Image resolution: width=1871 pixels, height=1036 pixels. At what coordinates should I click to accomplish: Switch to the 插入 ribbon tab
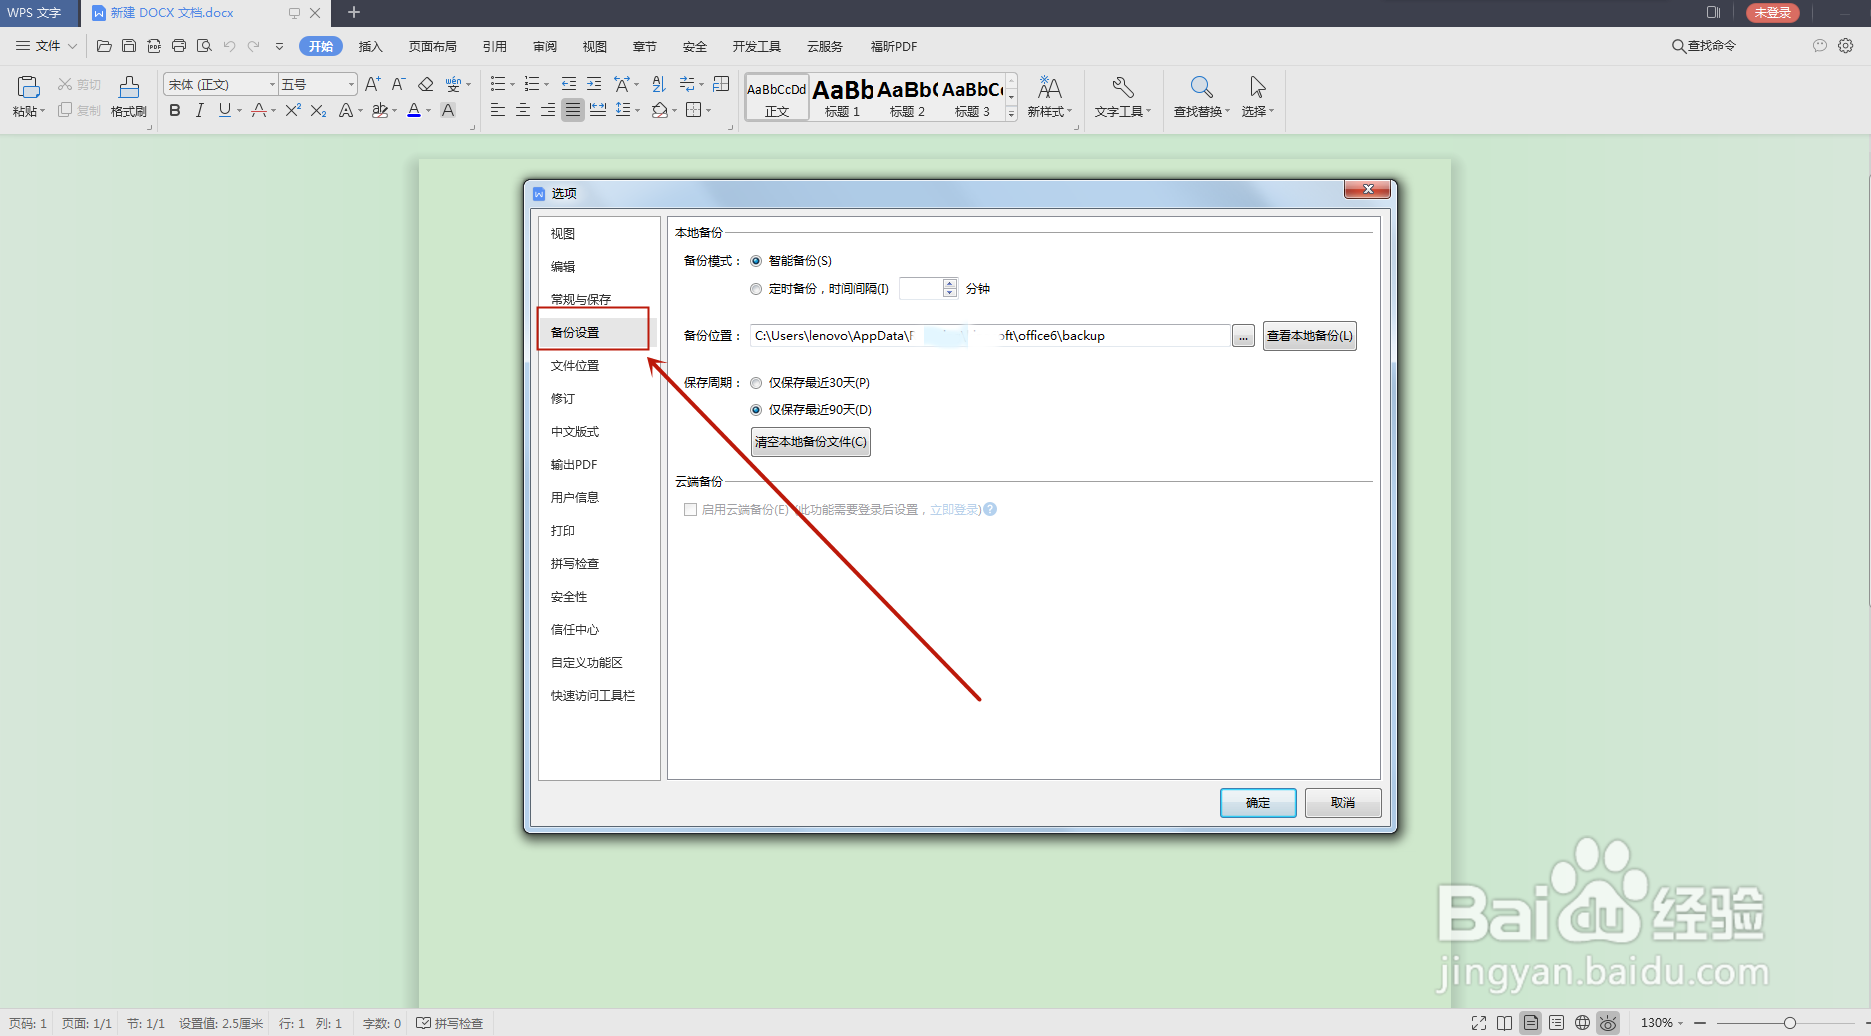point(370,46)
